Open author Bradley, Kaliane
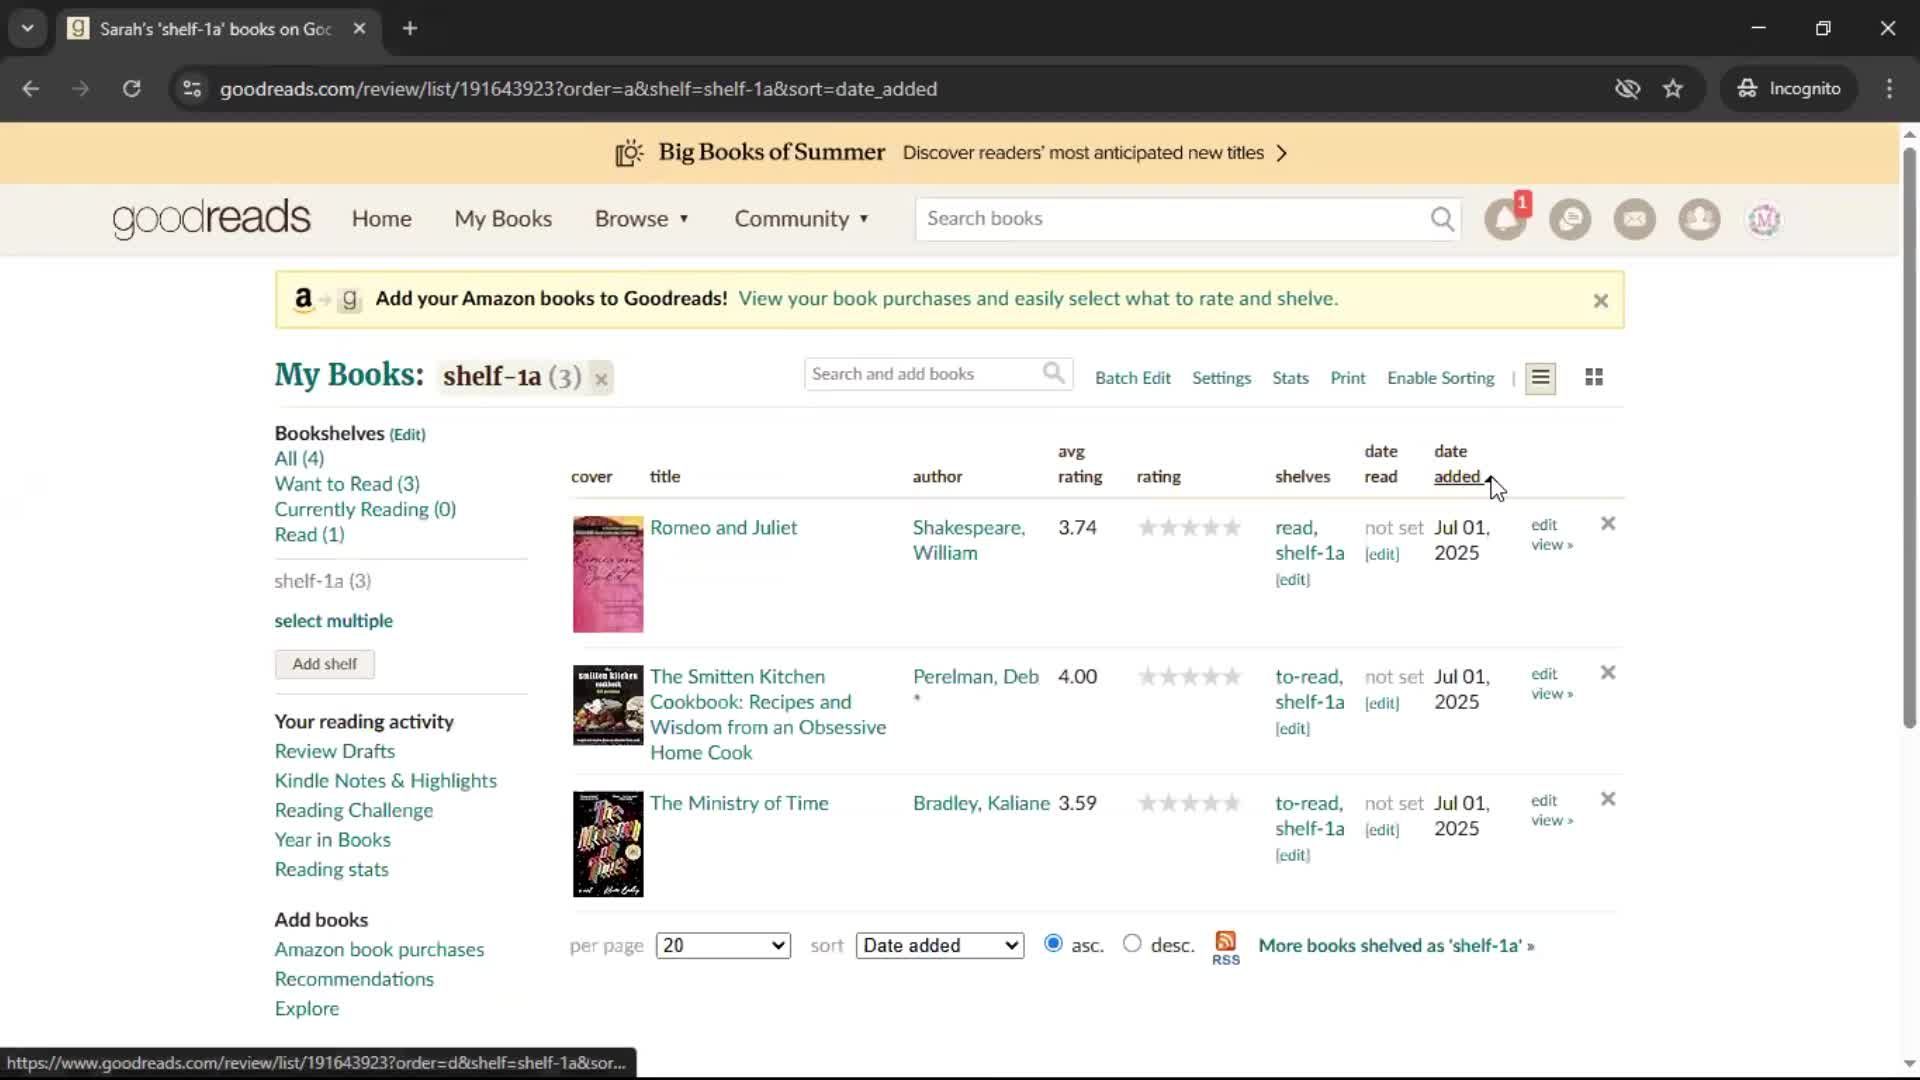This screenshot has height=1080, width=1920. pyautogui.click(x=981, y=803)
